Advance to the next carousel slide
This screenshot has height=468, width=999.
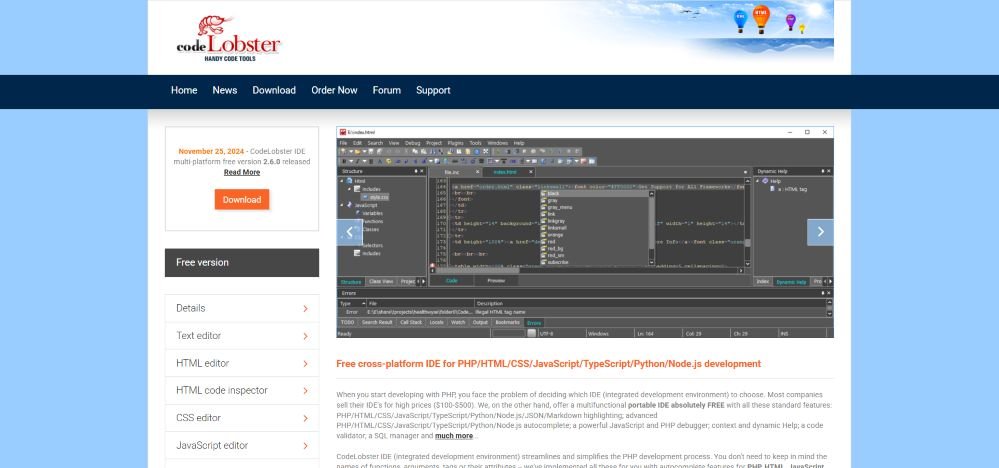[x=820, y=232]
